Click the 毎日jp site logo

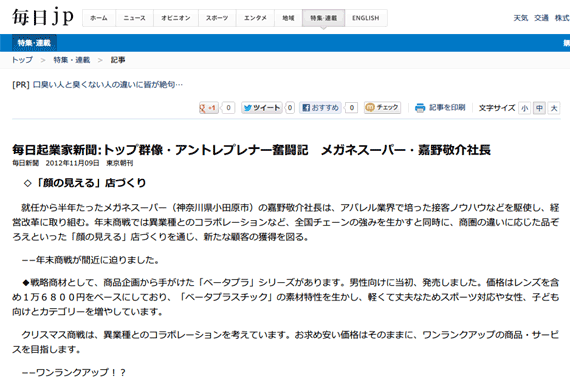(43, 17)
